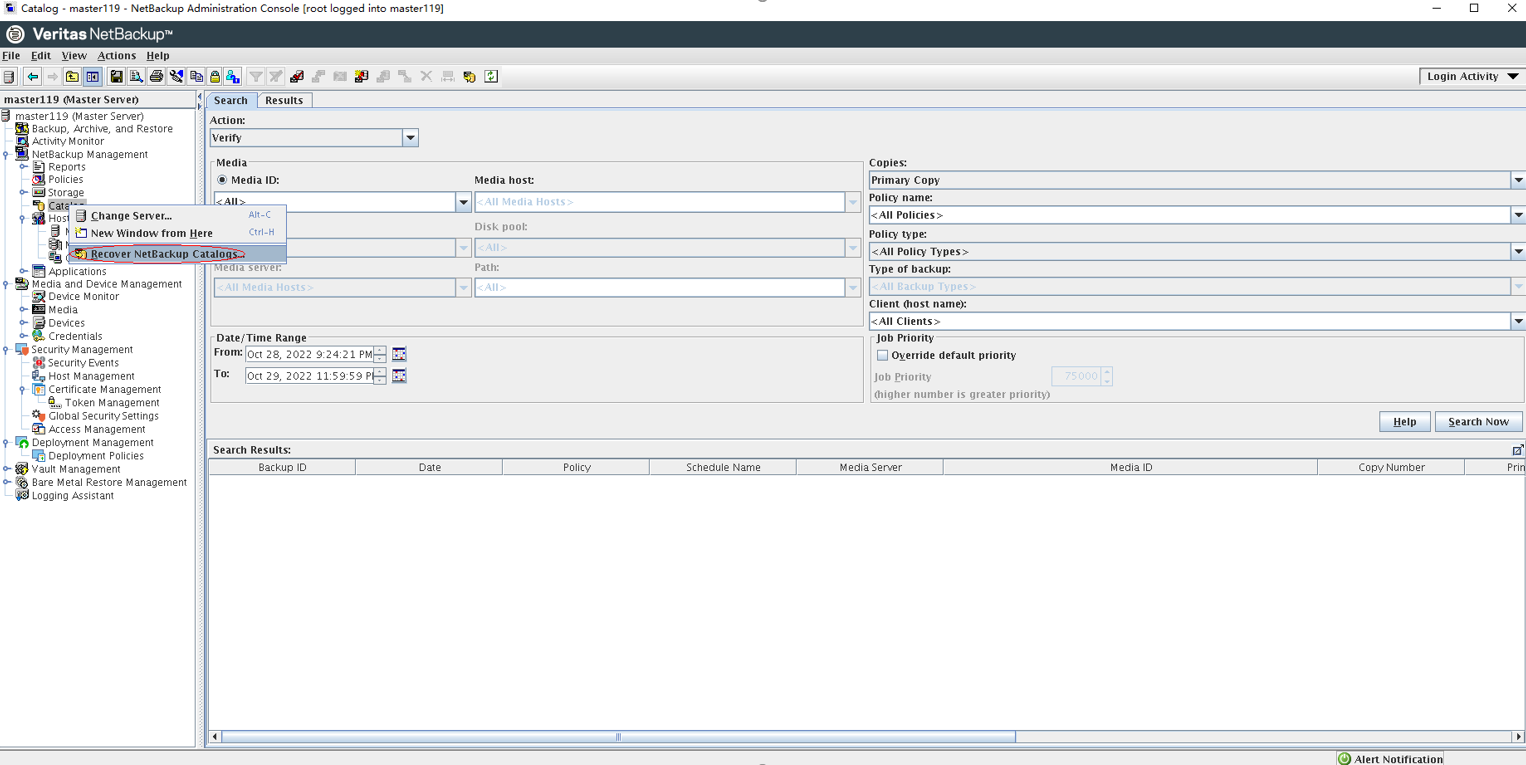Click the Help button

(1404, 421)
